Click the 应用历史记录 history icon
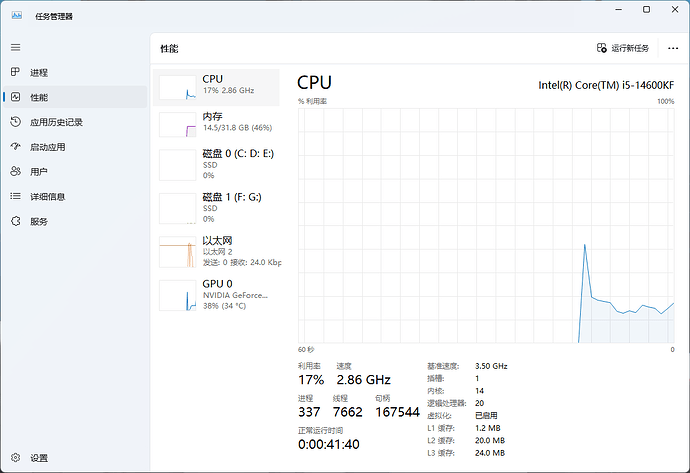 (x=15, y=121)
